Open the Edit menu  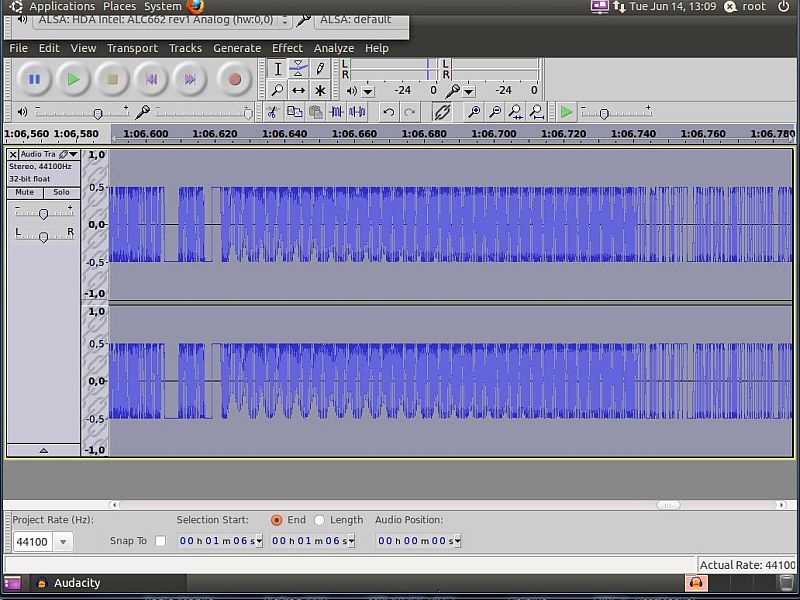pos(49,48)
